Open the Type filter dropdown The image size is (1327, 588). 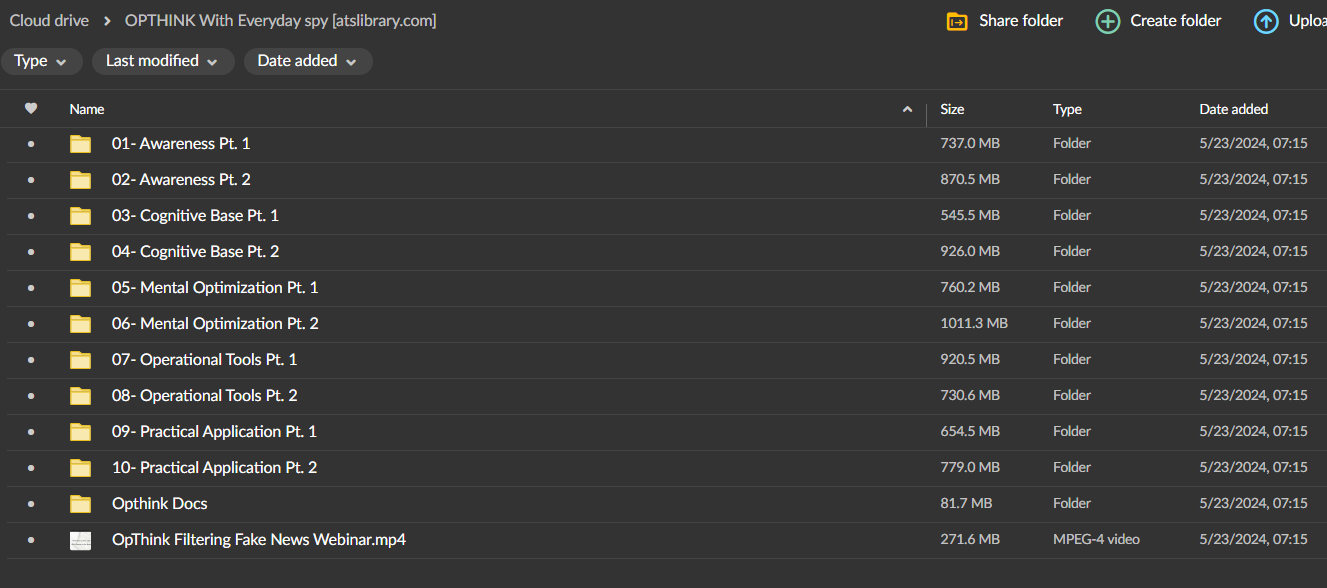(41, 61)
